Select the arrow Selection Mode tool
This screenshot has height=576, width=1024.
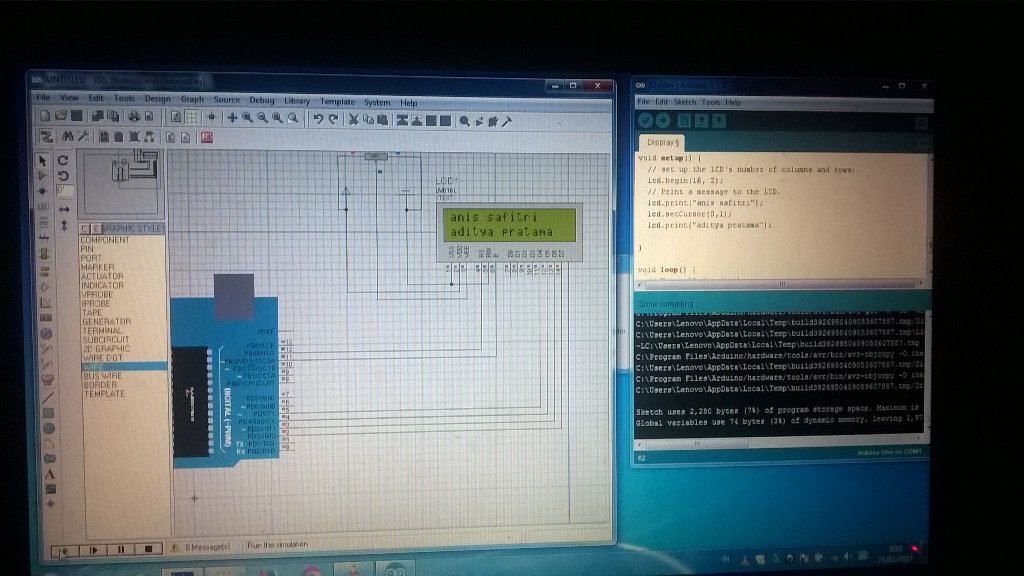tap(42, 161)
